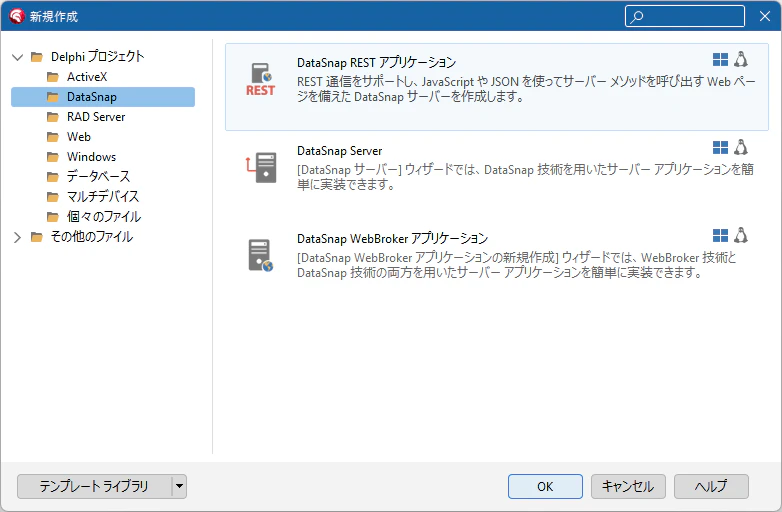Click the folder icon next to ActiveX

click(53, 77)
